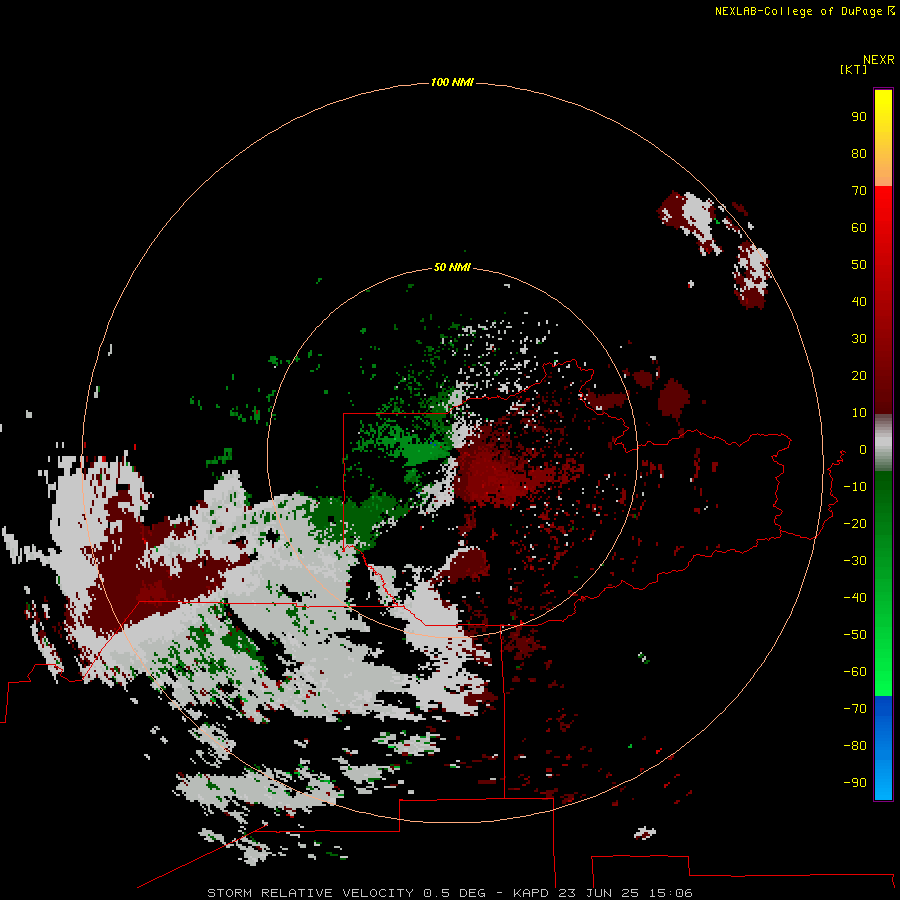The image size is (900, 900).
Task: Click the 50 value on velocity scale
Action: (x=859, y=265)
